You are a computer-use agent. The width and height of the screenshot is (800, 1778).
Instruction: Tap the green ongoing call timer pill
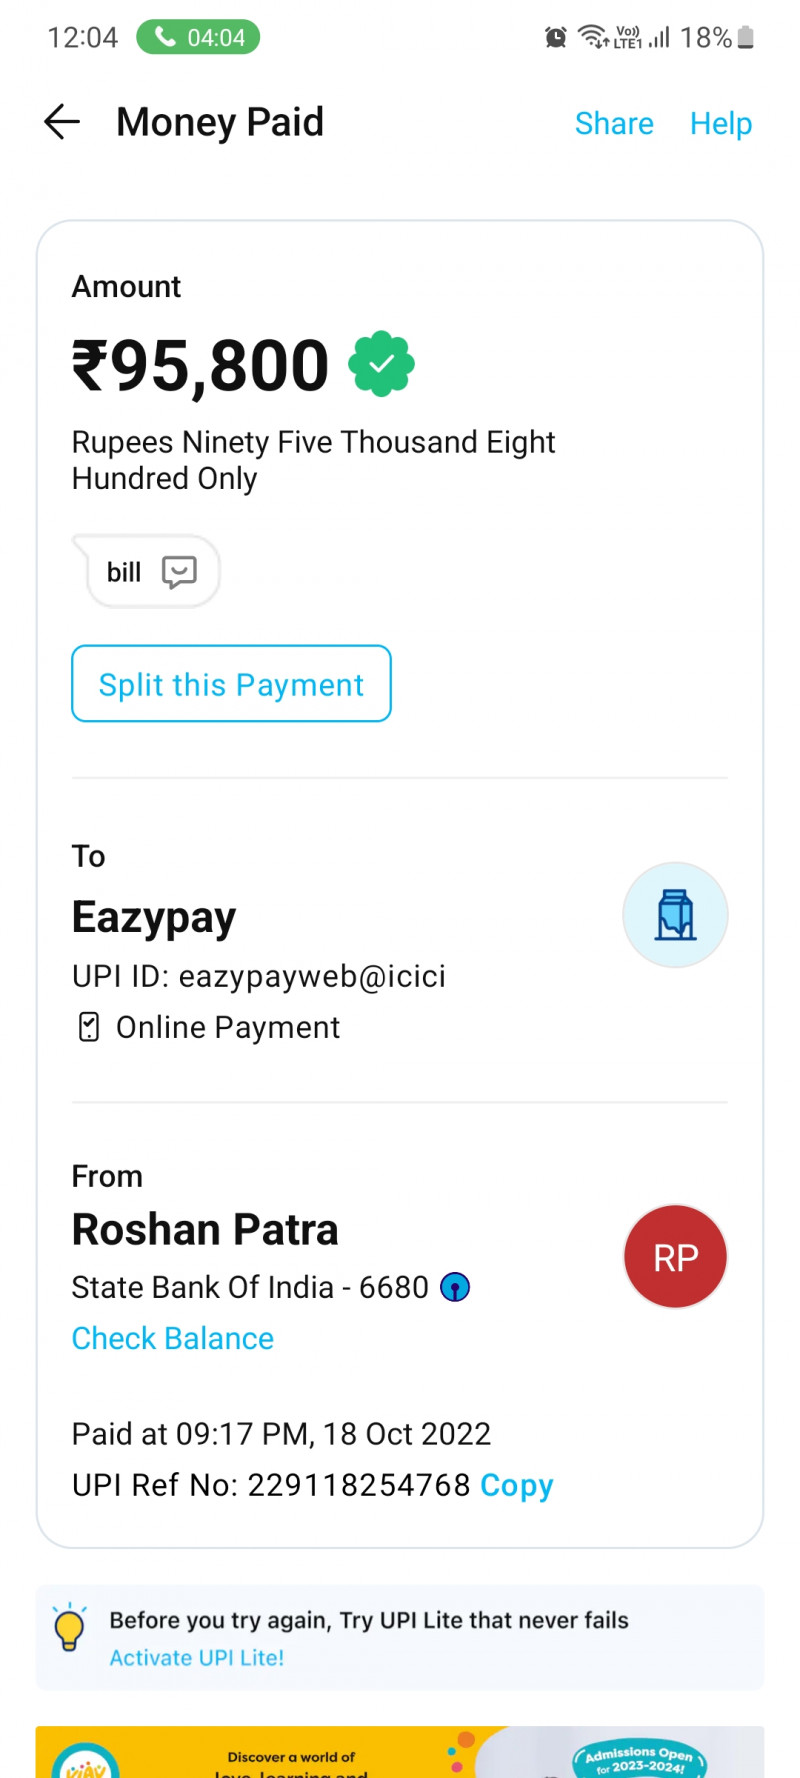click(x=198, y=38)
